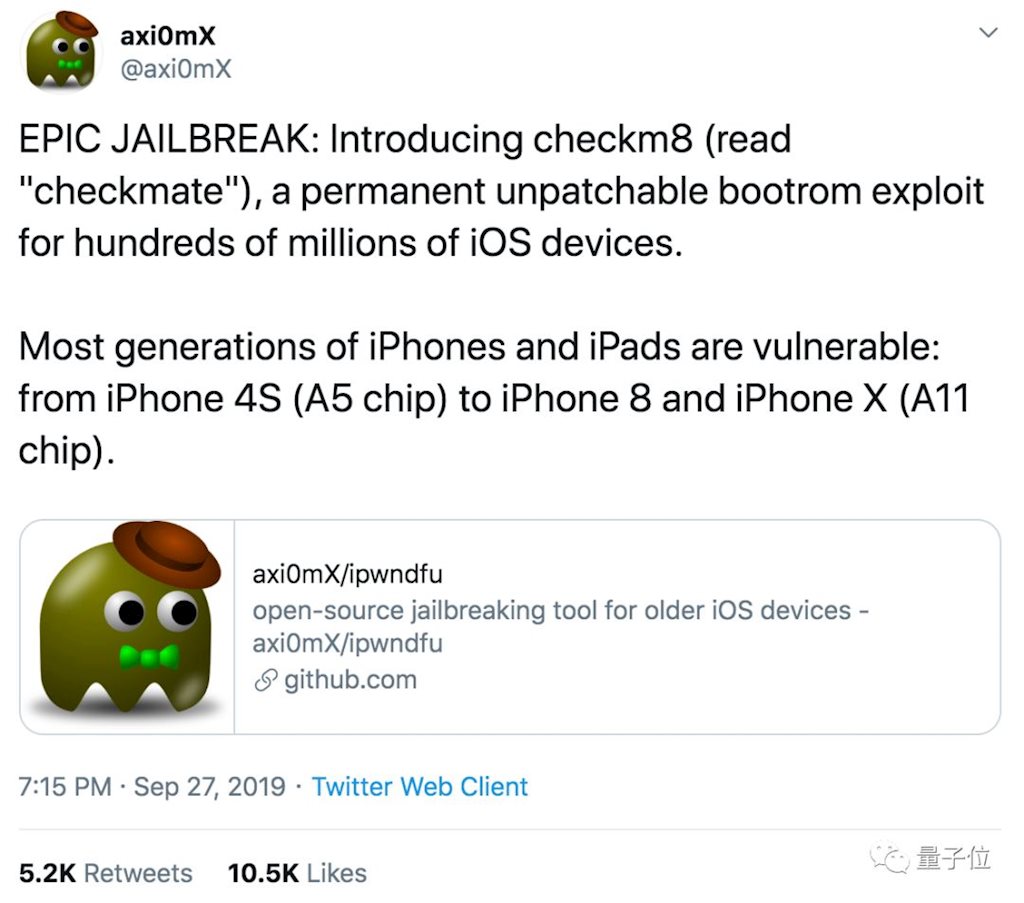Image resolution: width=1024 pixels, height=903 pixels.
Task: Open the tweet options chevron menu
Action: (x=988, y=33)
